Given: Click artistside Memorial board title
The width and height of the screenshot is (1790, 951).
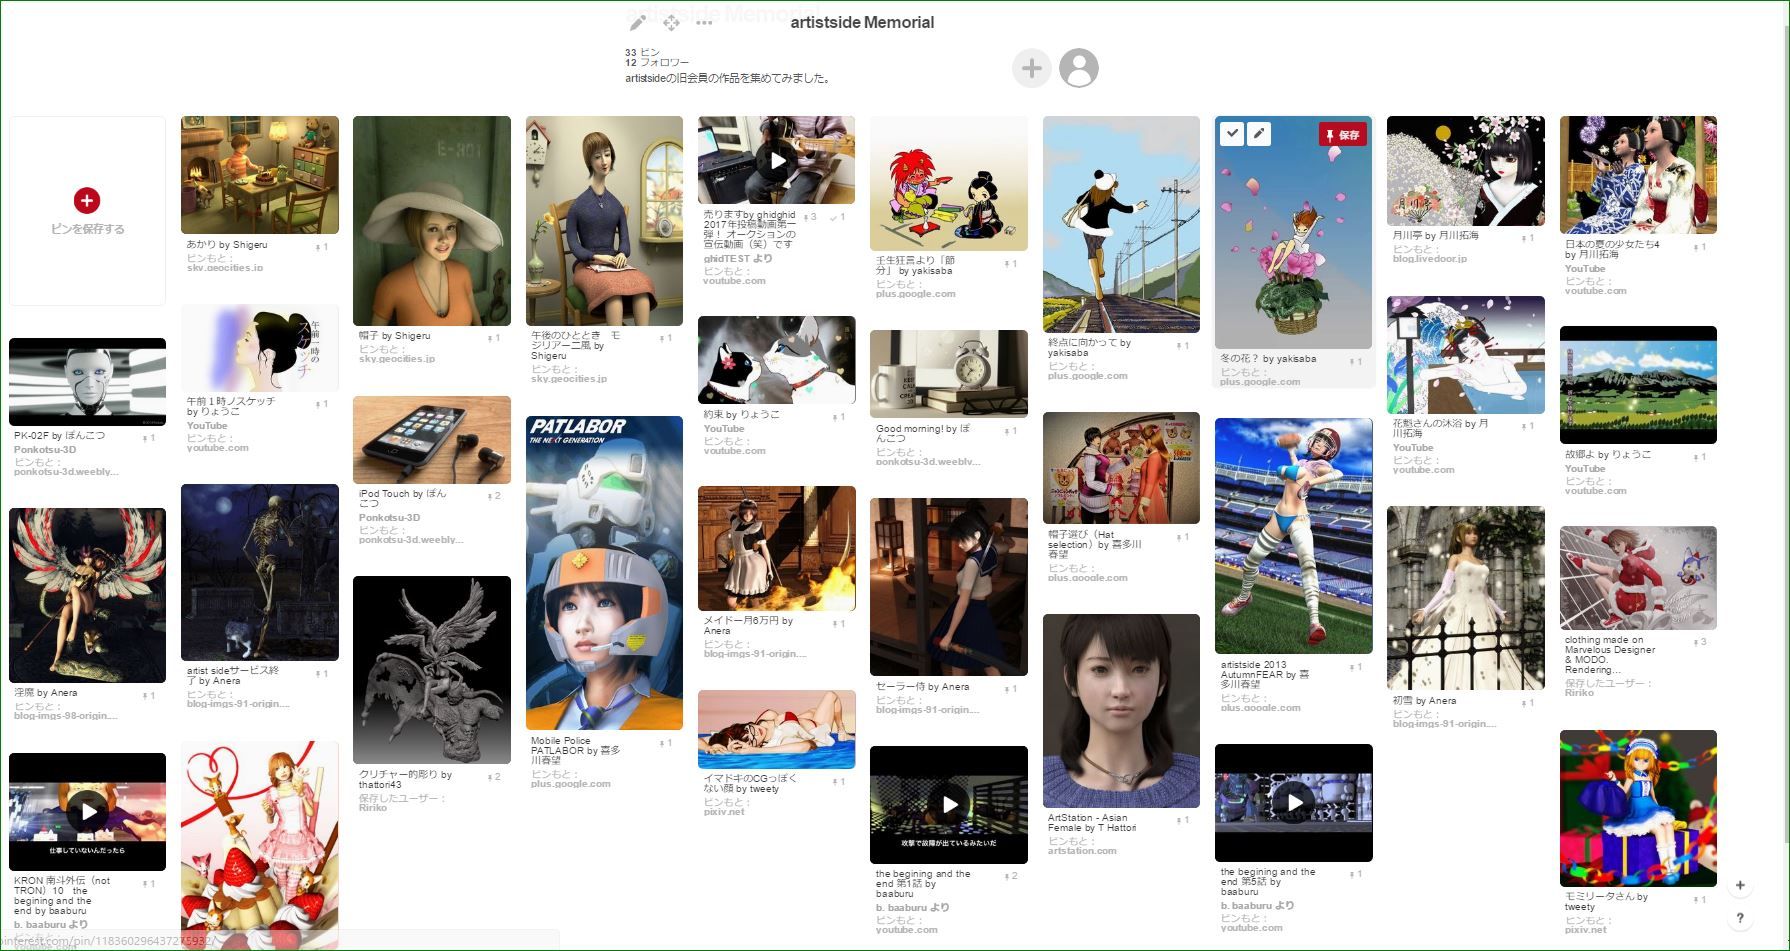Looking at the screenshot, I should click(862, 22).
